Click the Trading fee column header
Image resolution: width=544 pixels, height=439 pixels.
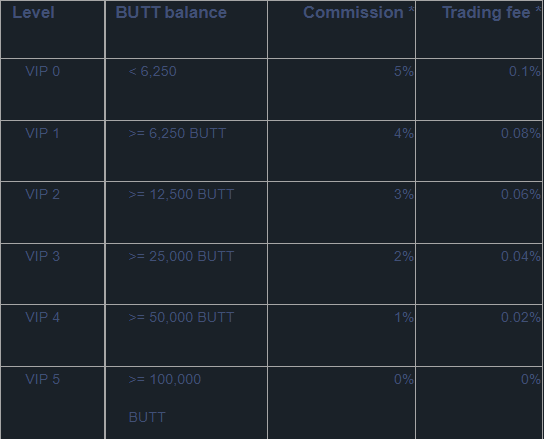479,29
